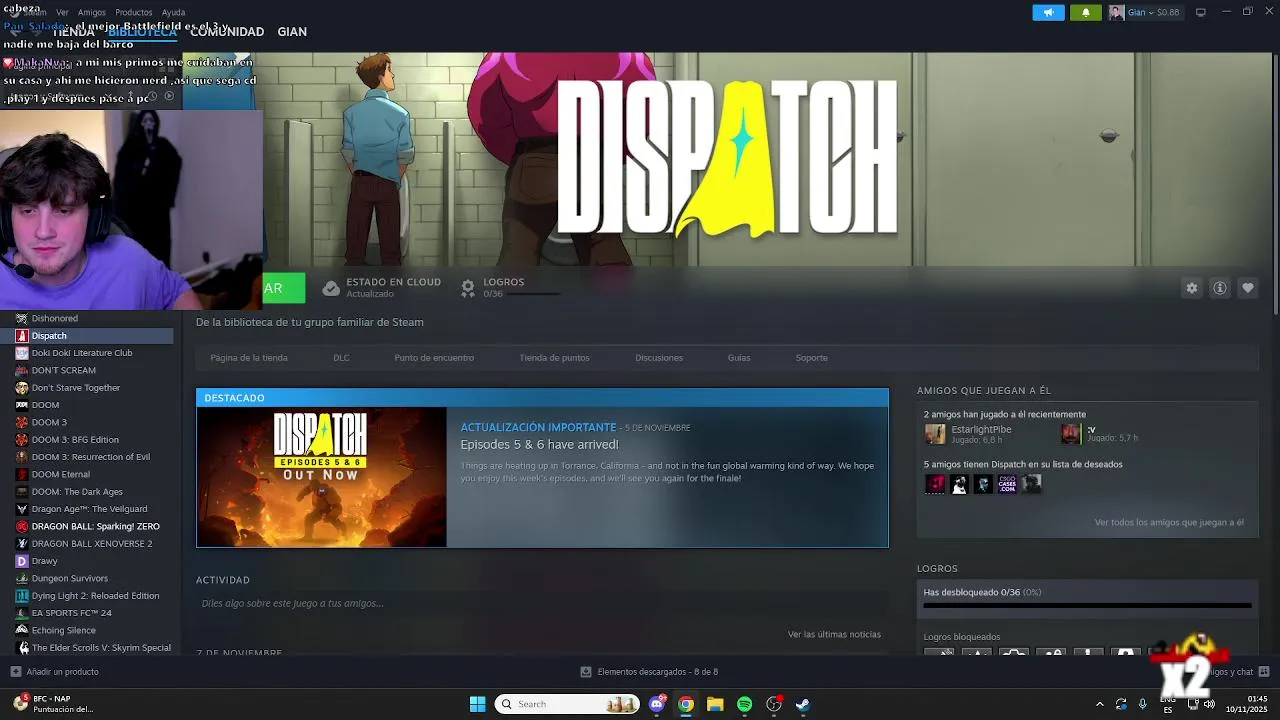Open the game info icon
1280x720 pixels.
point(1220,288)
